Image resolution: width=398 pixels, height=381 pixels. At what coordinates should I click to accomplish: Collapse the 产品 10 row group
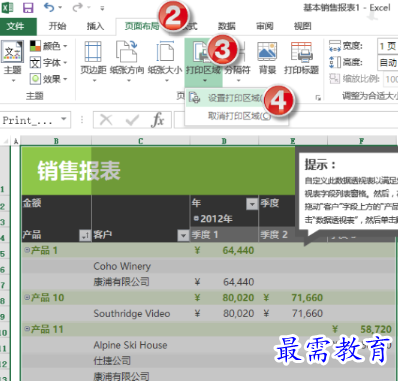27,297
